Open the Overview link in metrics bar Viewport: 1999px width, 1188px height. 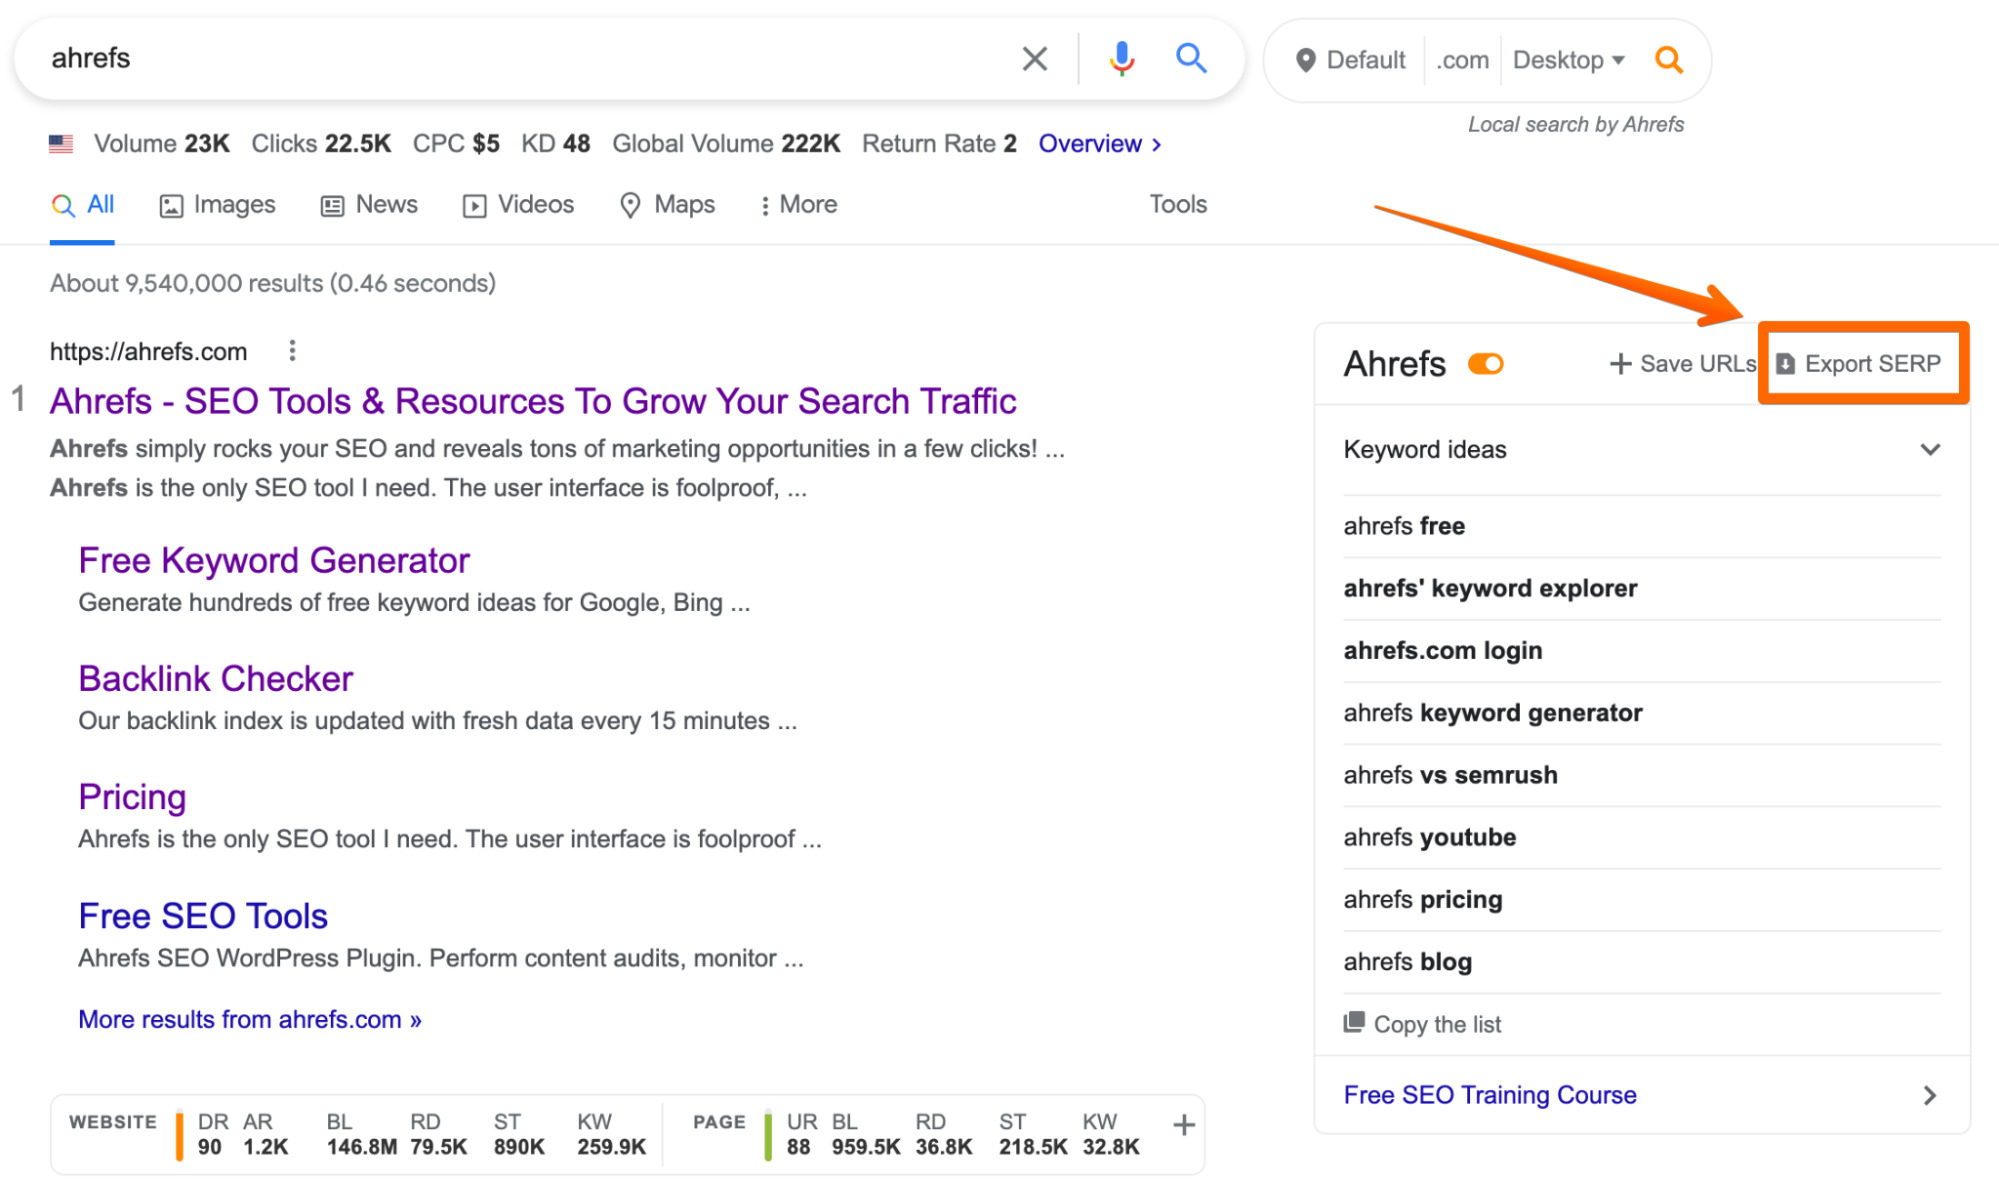pos(1099,144)
